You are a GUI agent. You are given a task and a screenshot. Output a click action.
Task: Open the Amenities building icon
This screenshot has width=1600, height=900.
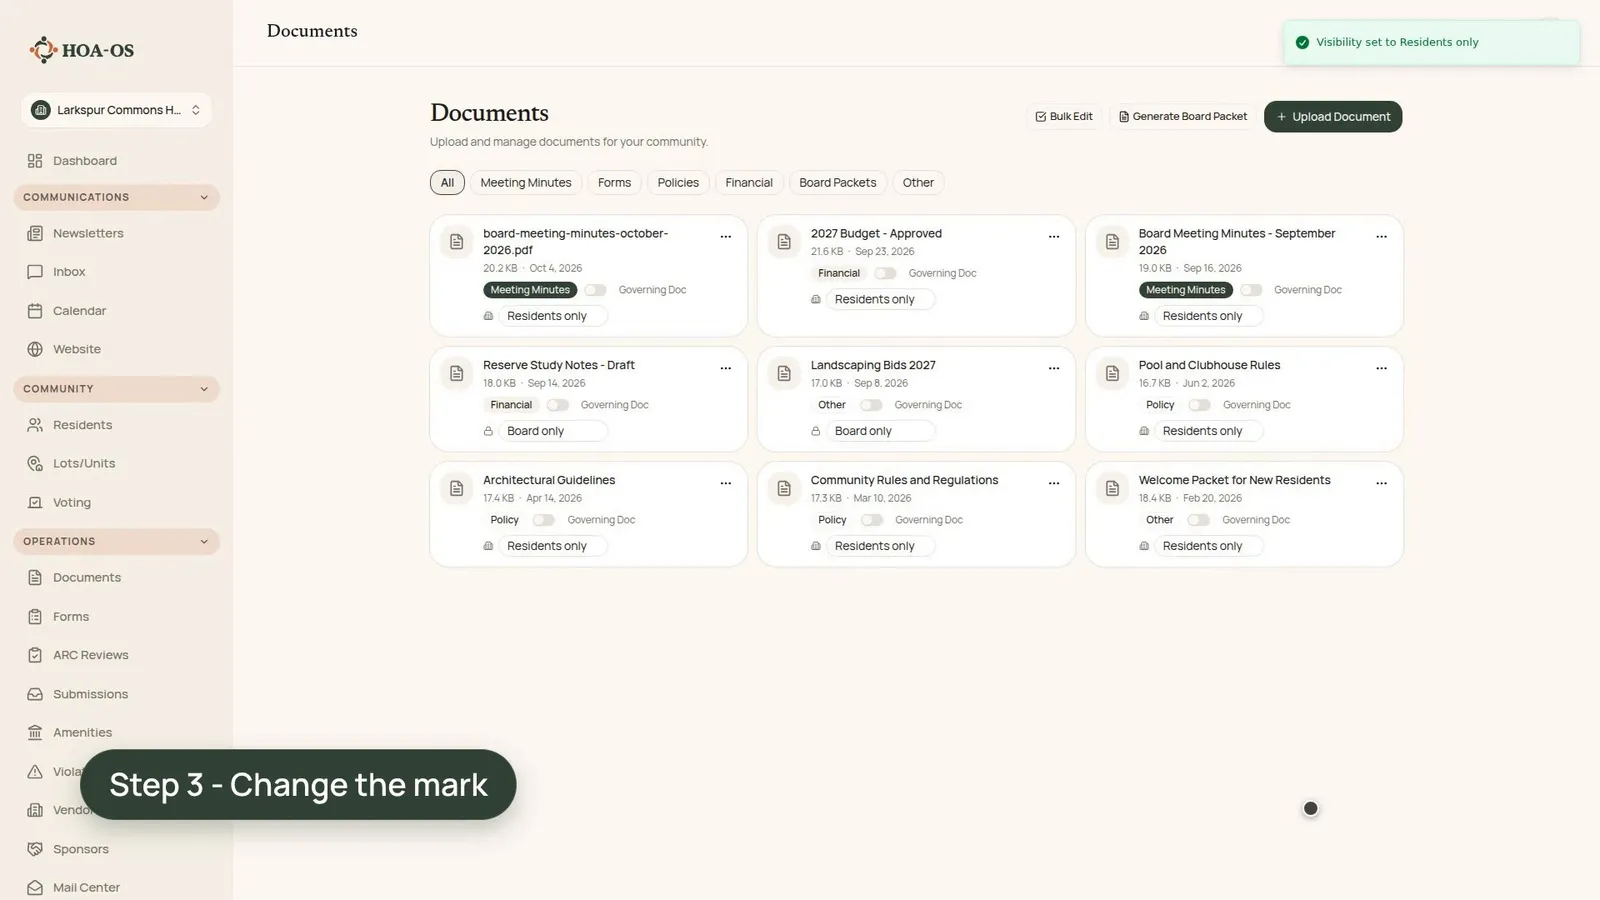pyautogui.click(x=35, y=733)
